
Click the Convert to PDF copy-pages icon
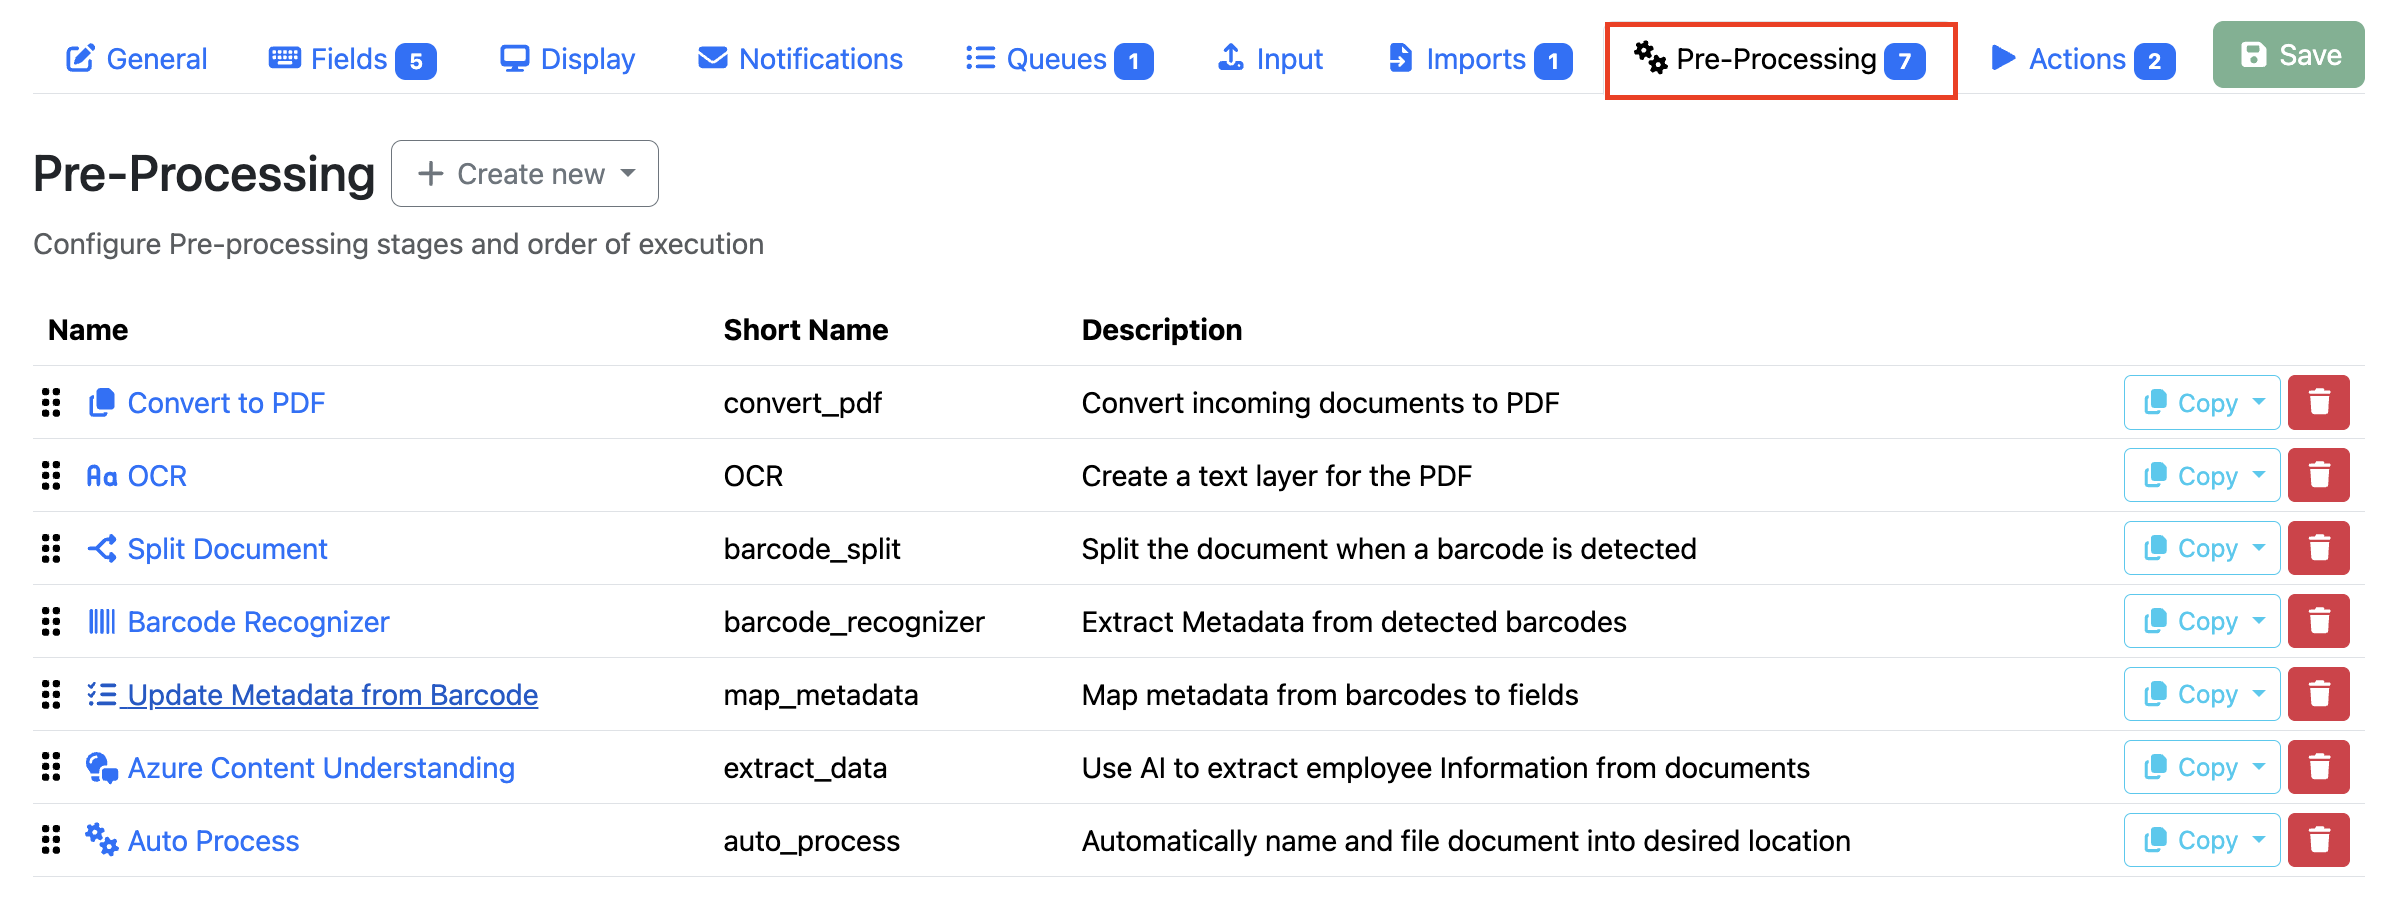[x=102, y=403]
